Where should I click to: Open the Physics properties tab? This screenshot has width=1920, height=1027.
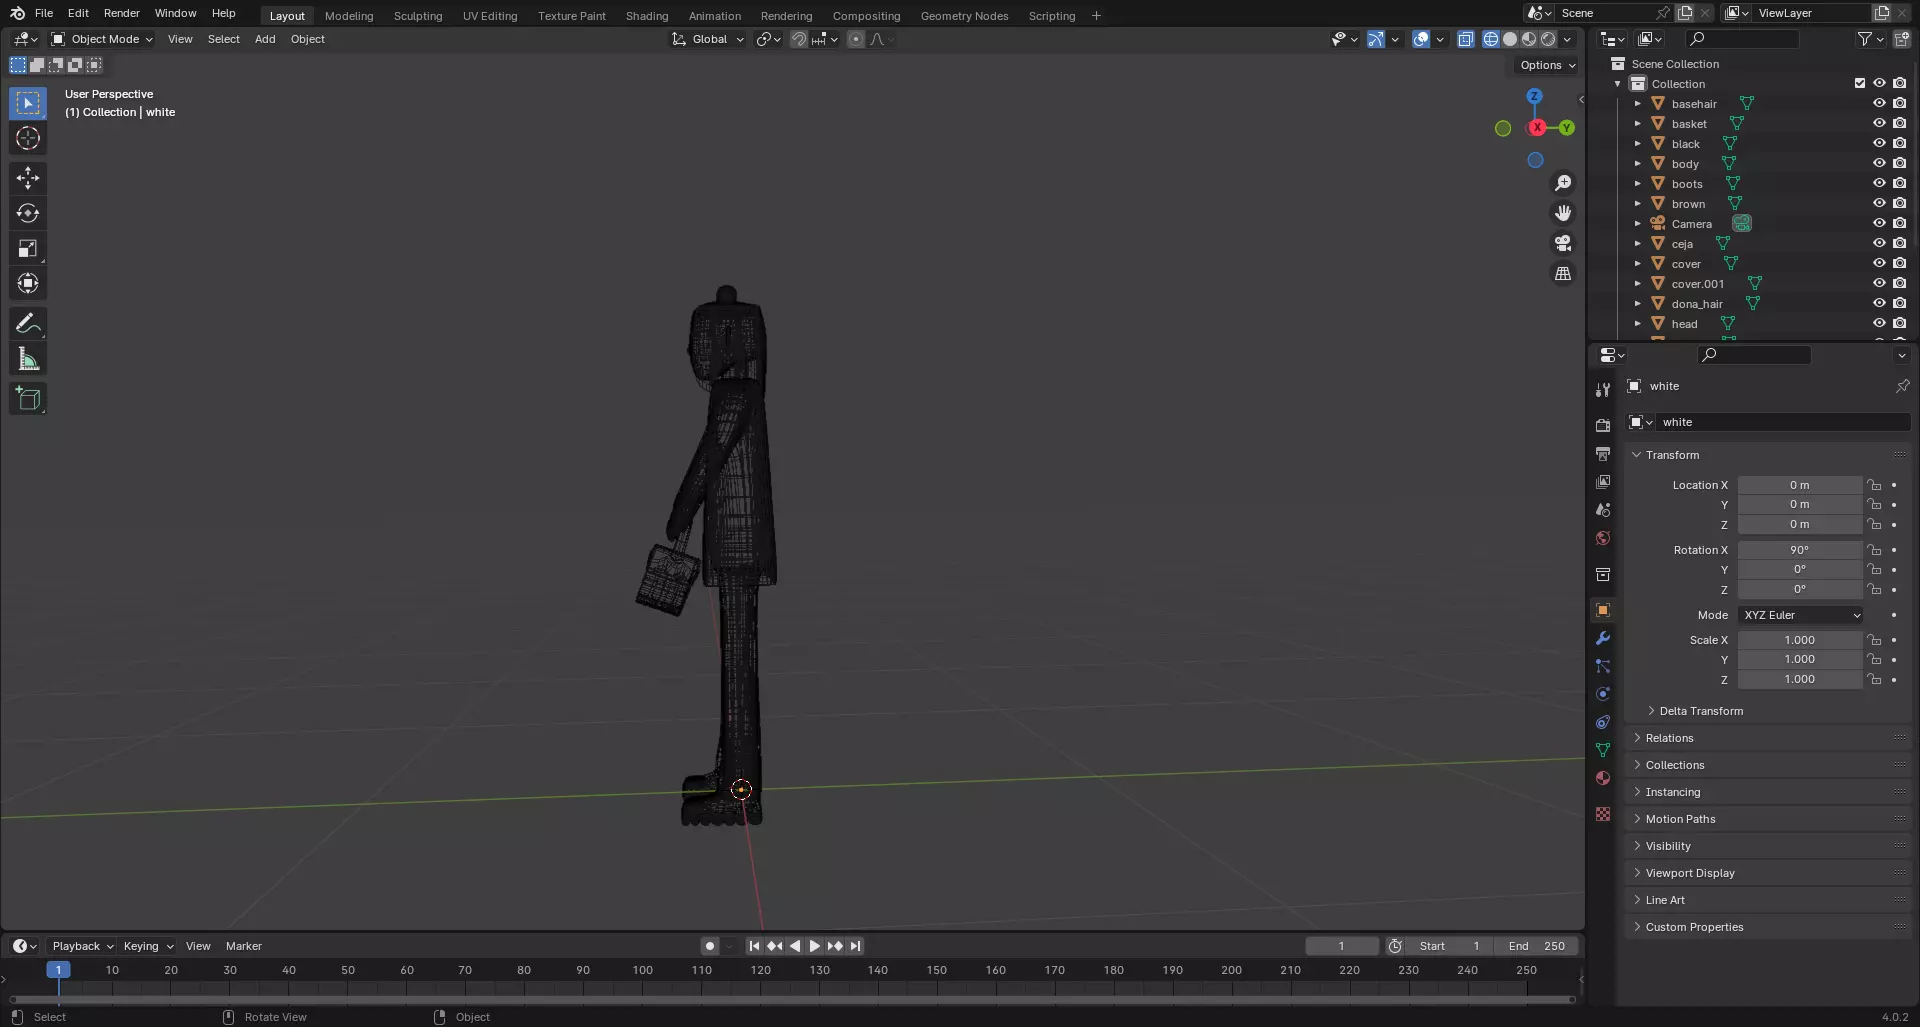click(x=1603, y=694)
